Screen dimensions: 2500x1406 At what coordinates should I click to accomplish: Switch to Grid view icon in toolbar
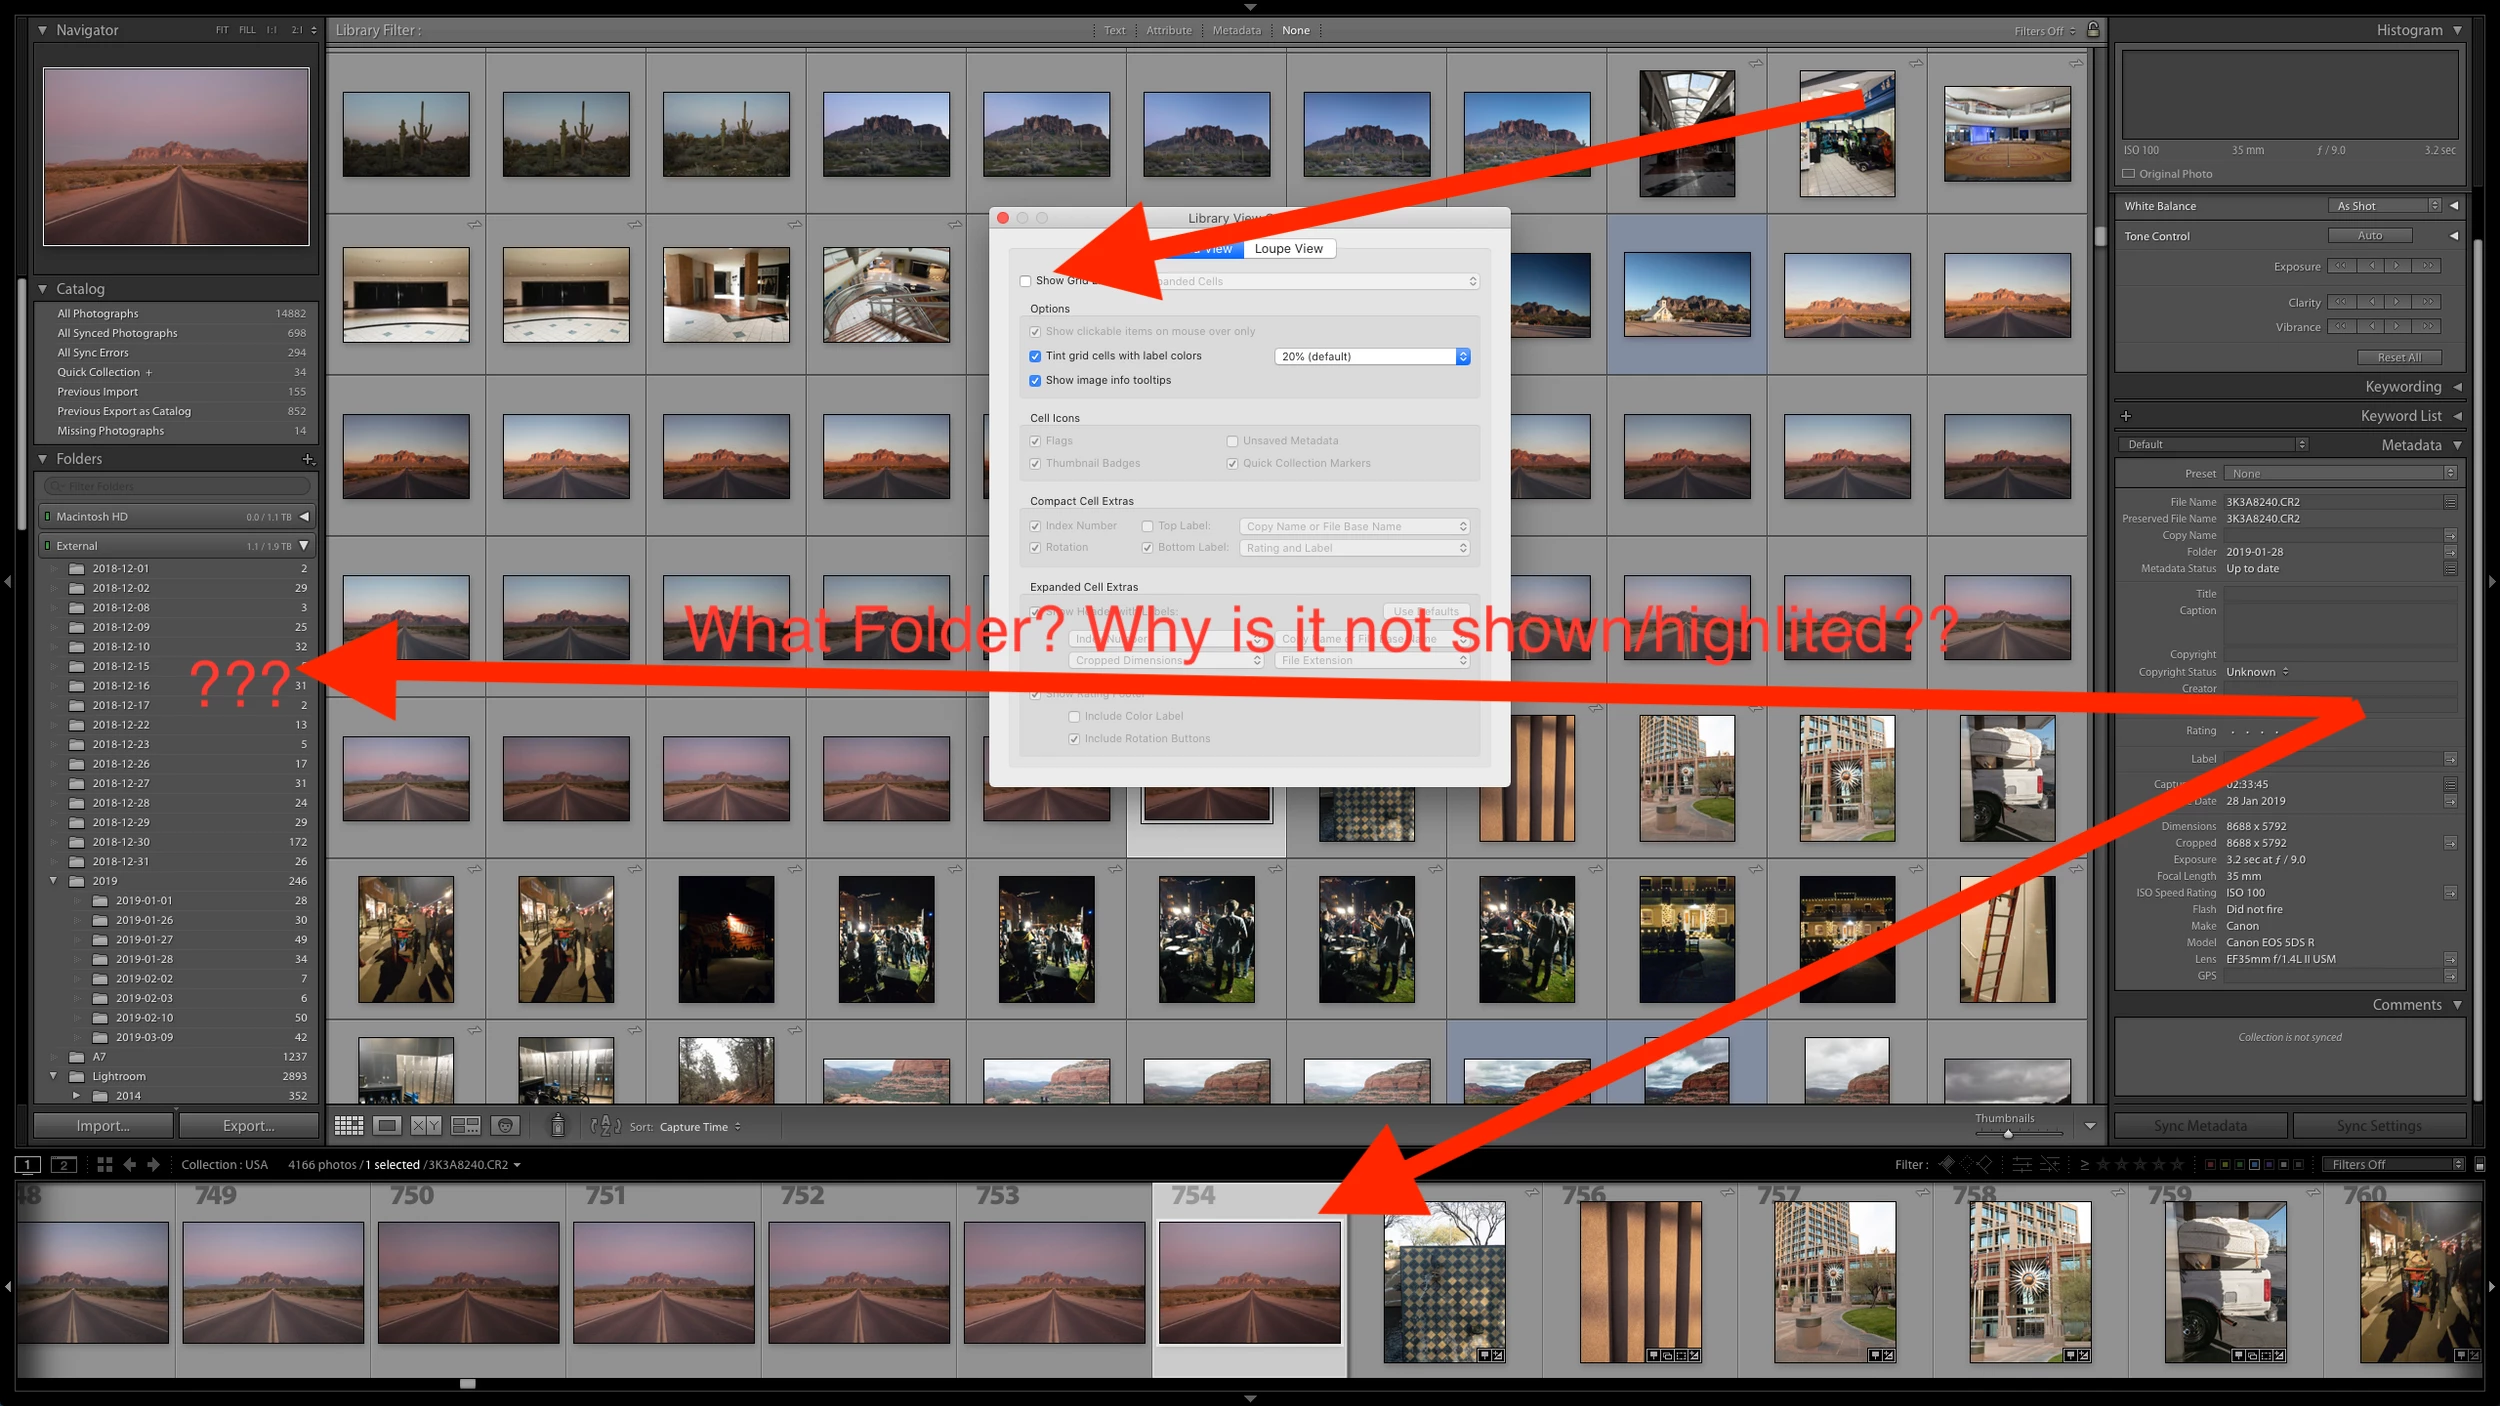pos(348,1126)
